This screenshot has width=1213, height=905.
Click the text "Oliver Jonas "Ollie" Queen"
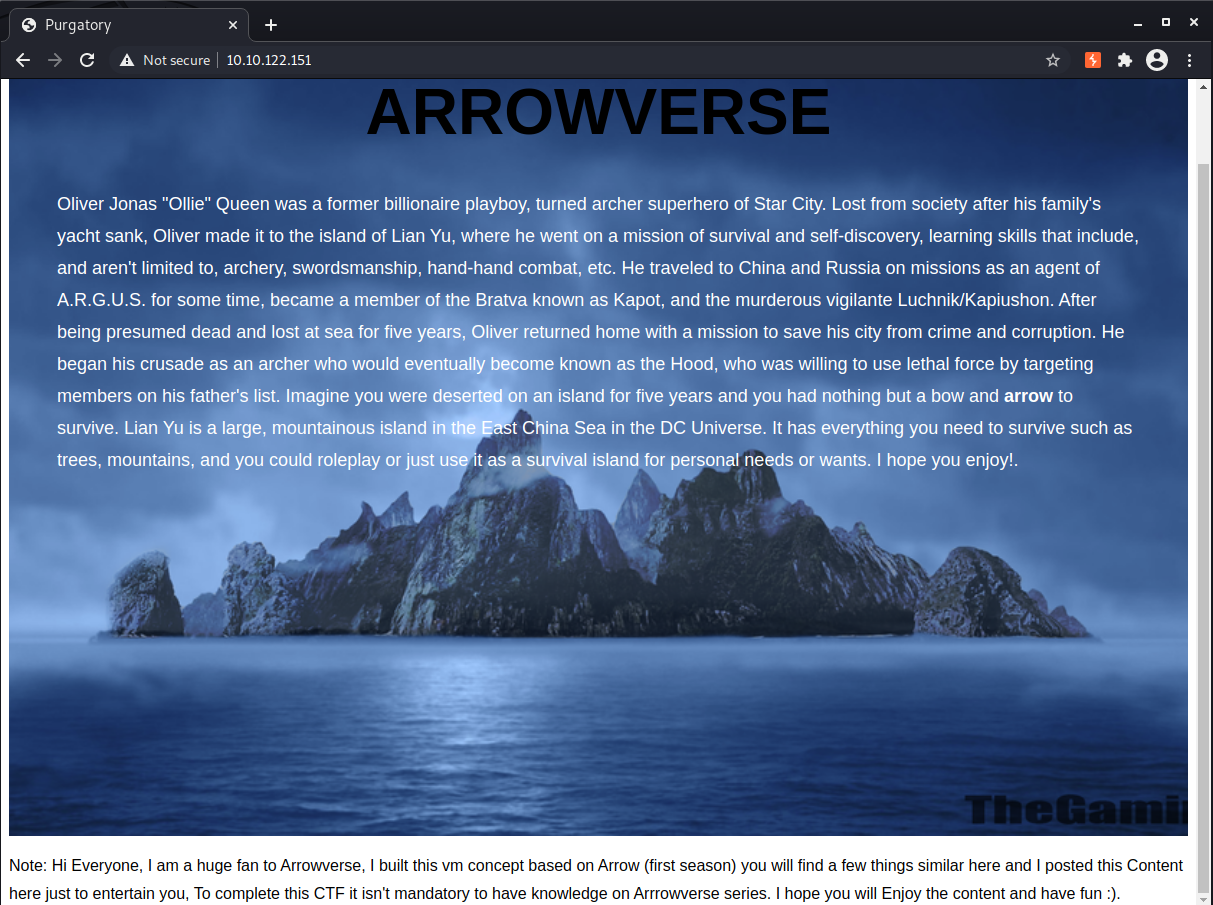[163, 204]
